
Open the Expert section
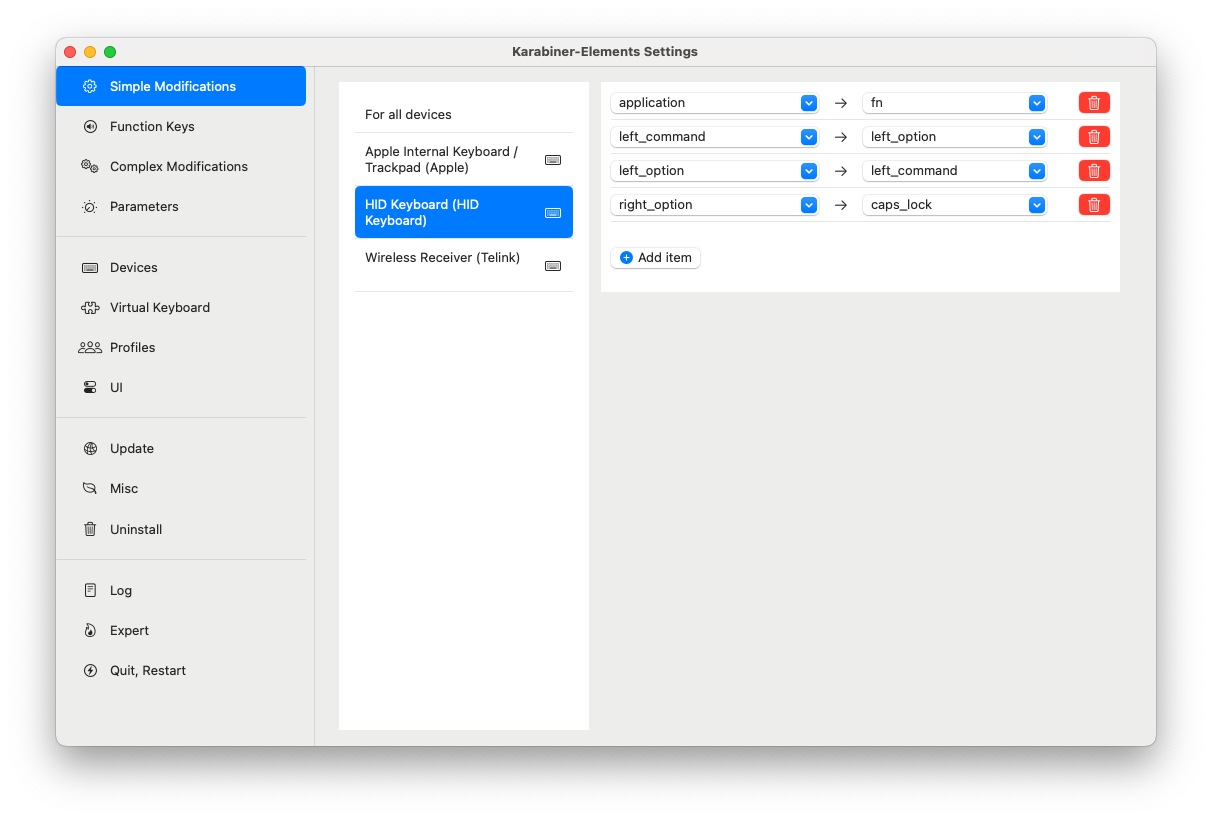pos(181,630)
